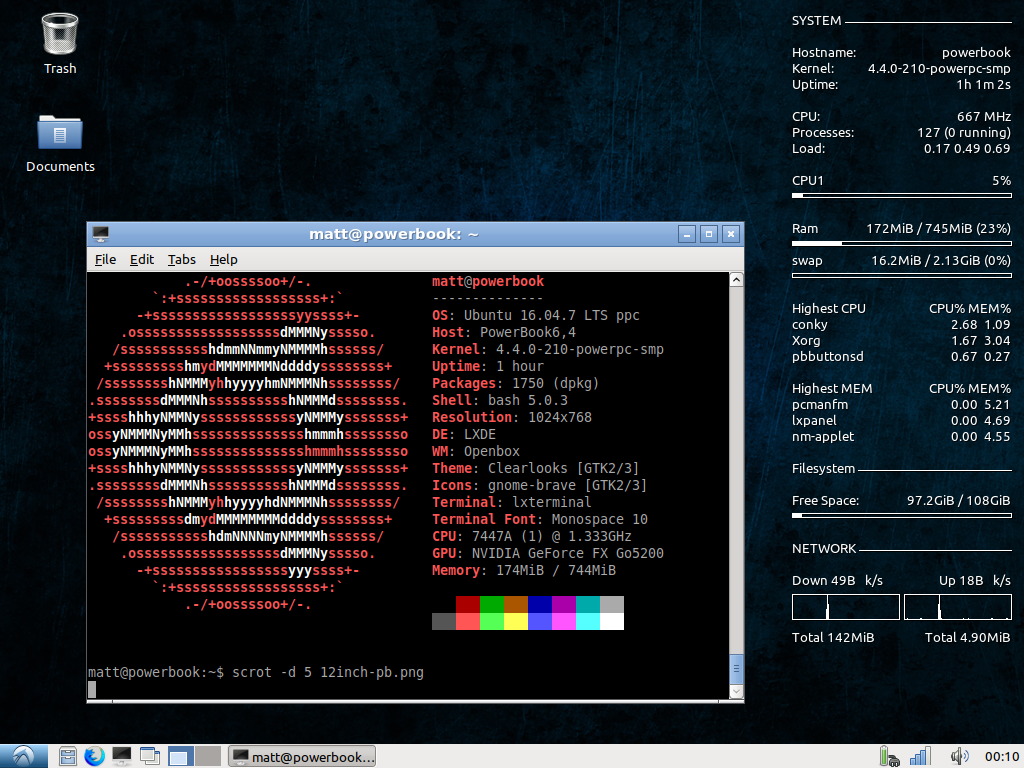Open the LXDE start menu
The height and width of the screenshot is (768, 1024).
pyautogui.click(x=22, y=756)
